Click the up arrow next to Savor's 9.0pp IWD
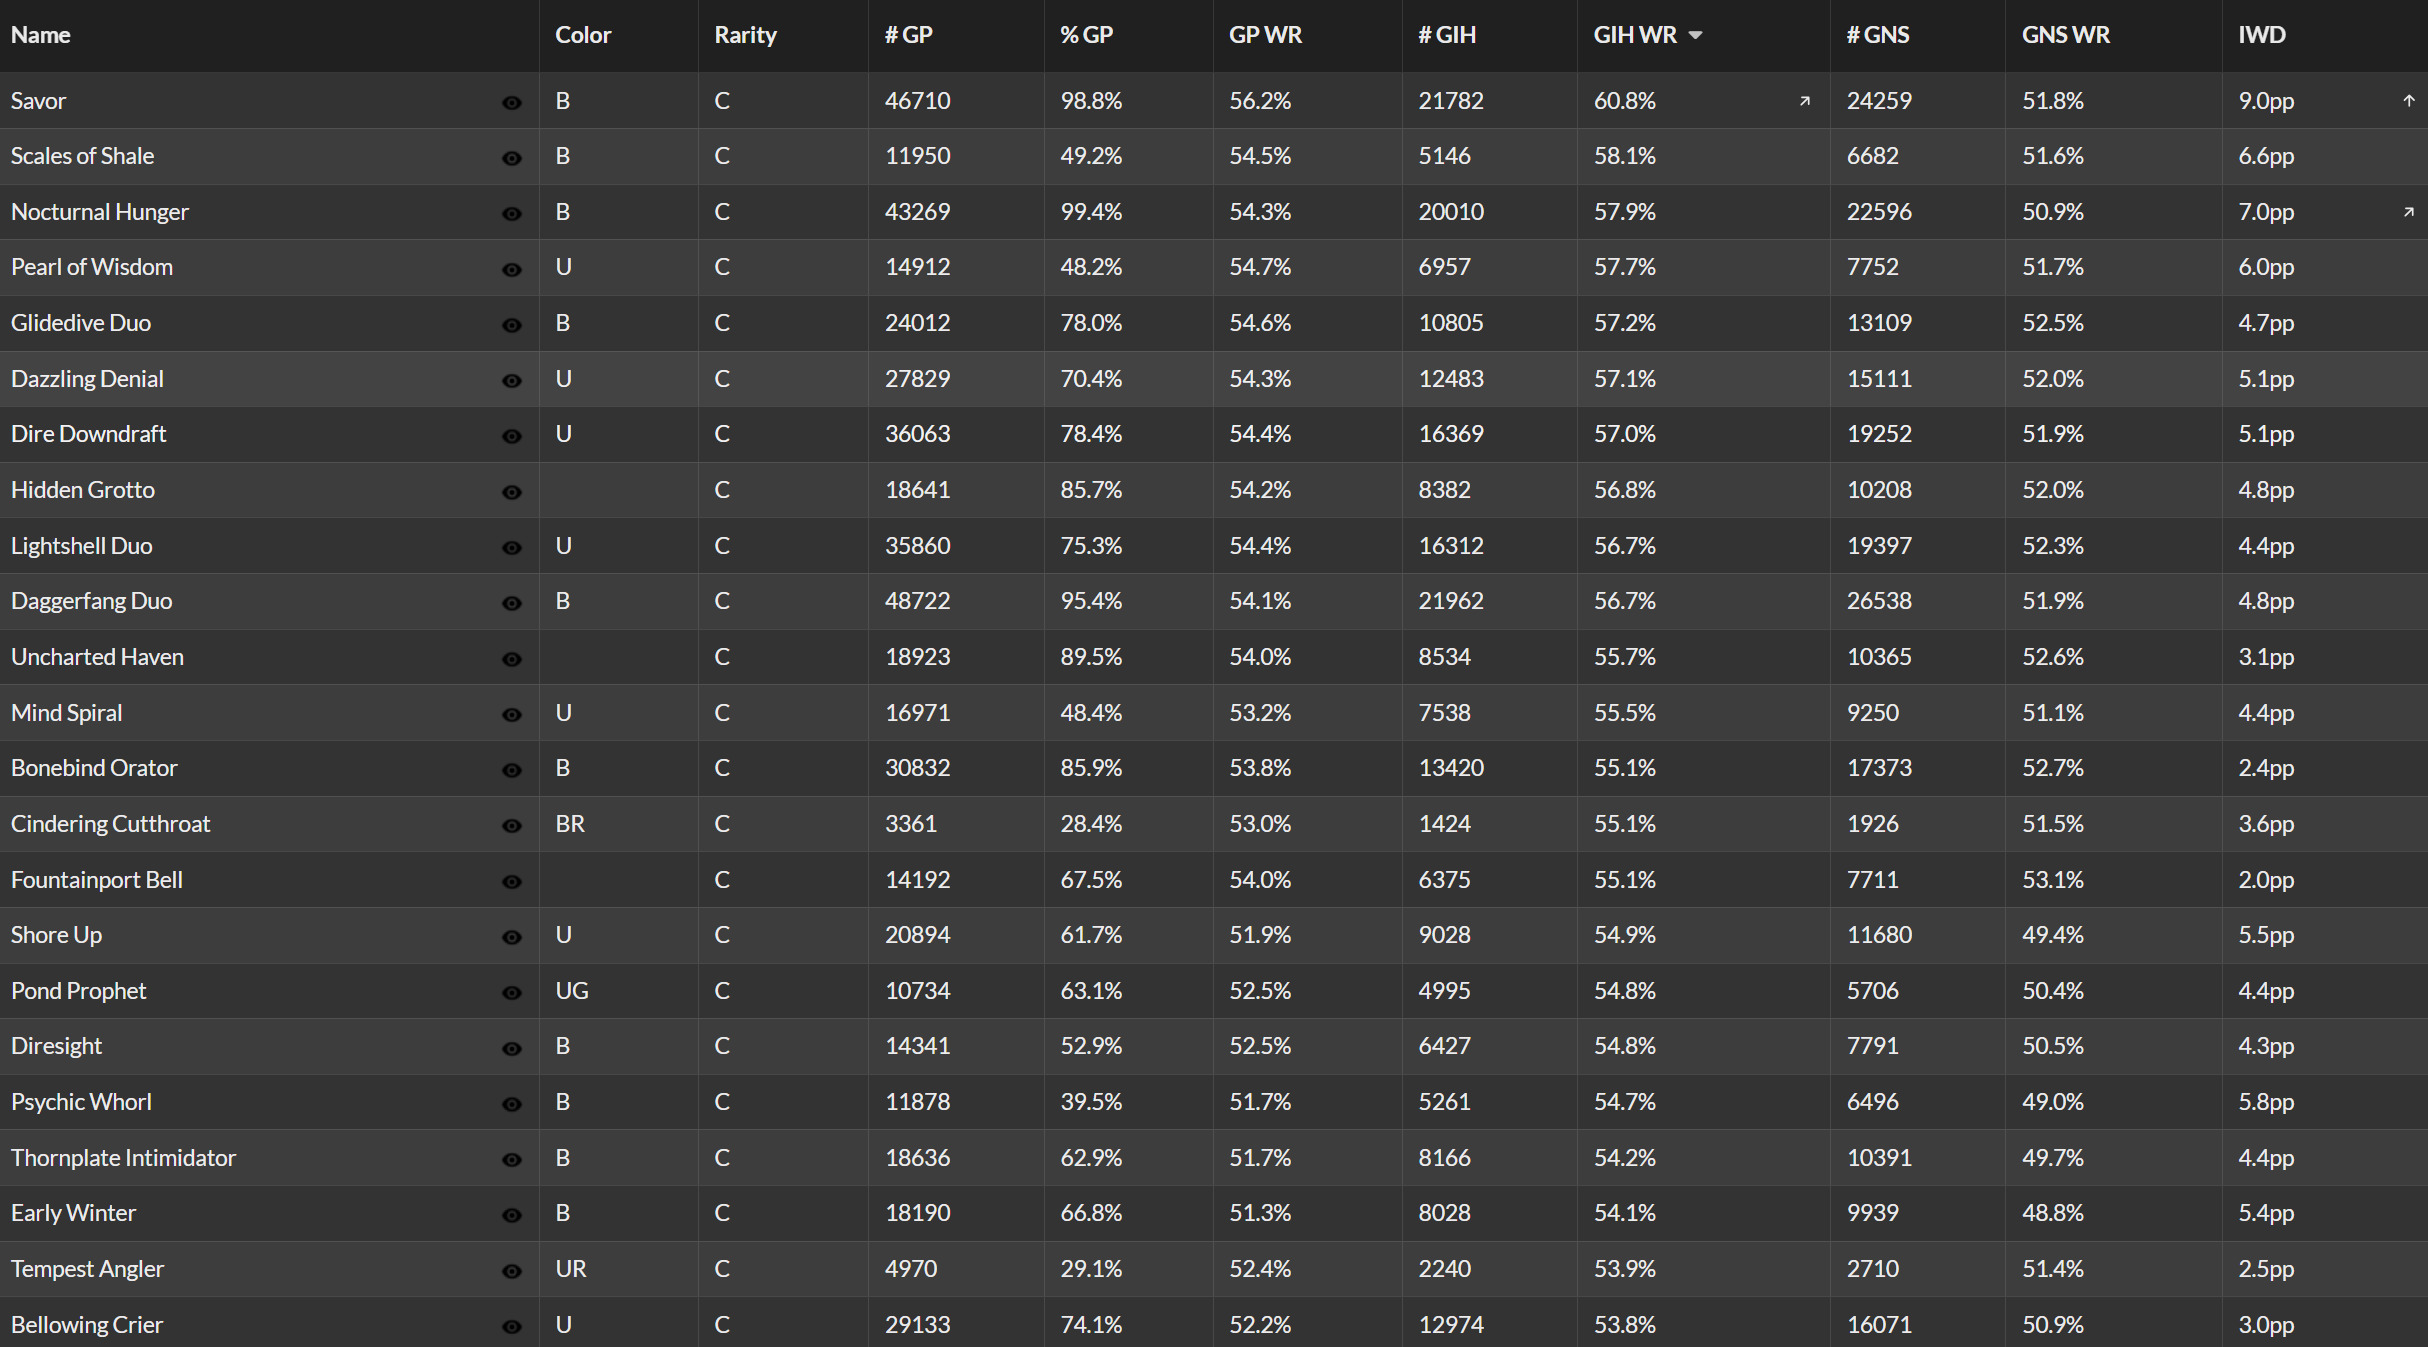 [2409, 100]
